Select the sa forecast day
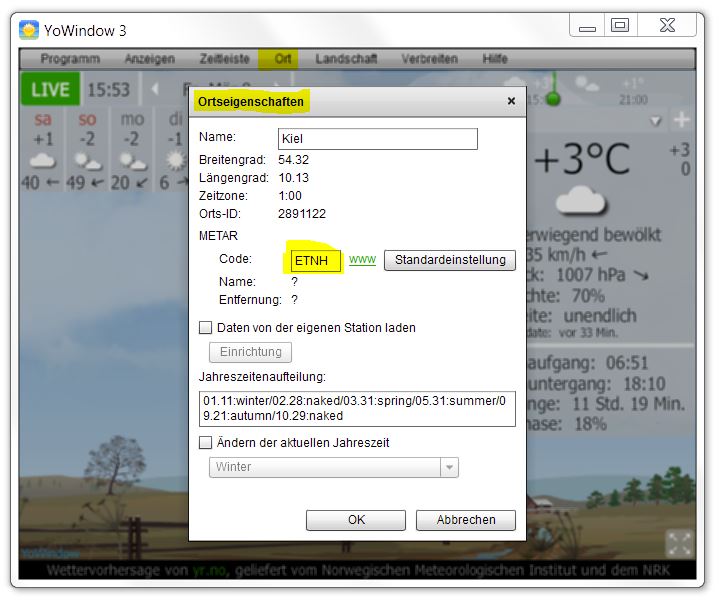 point(42,150)
